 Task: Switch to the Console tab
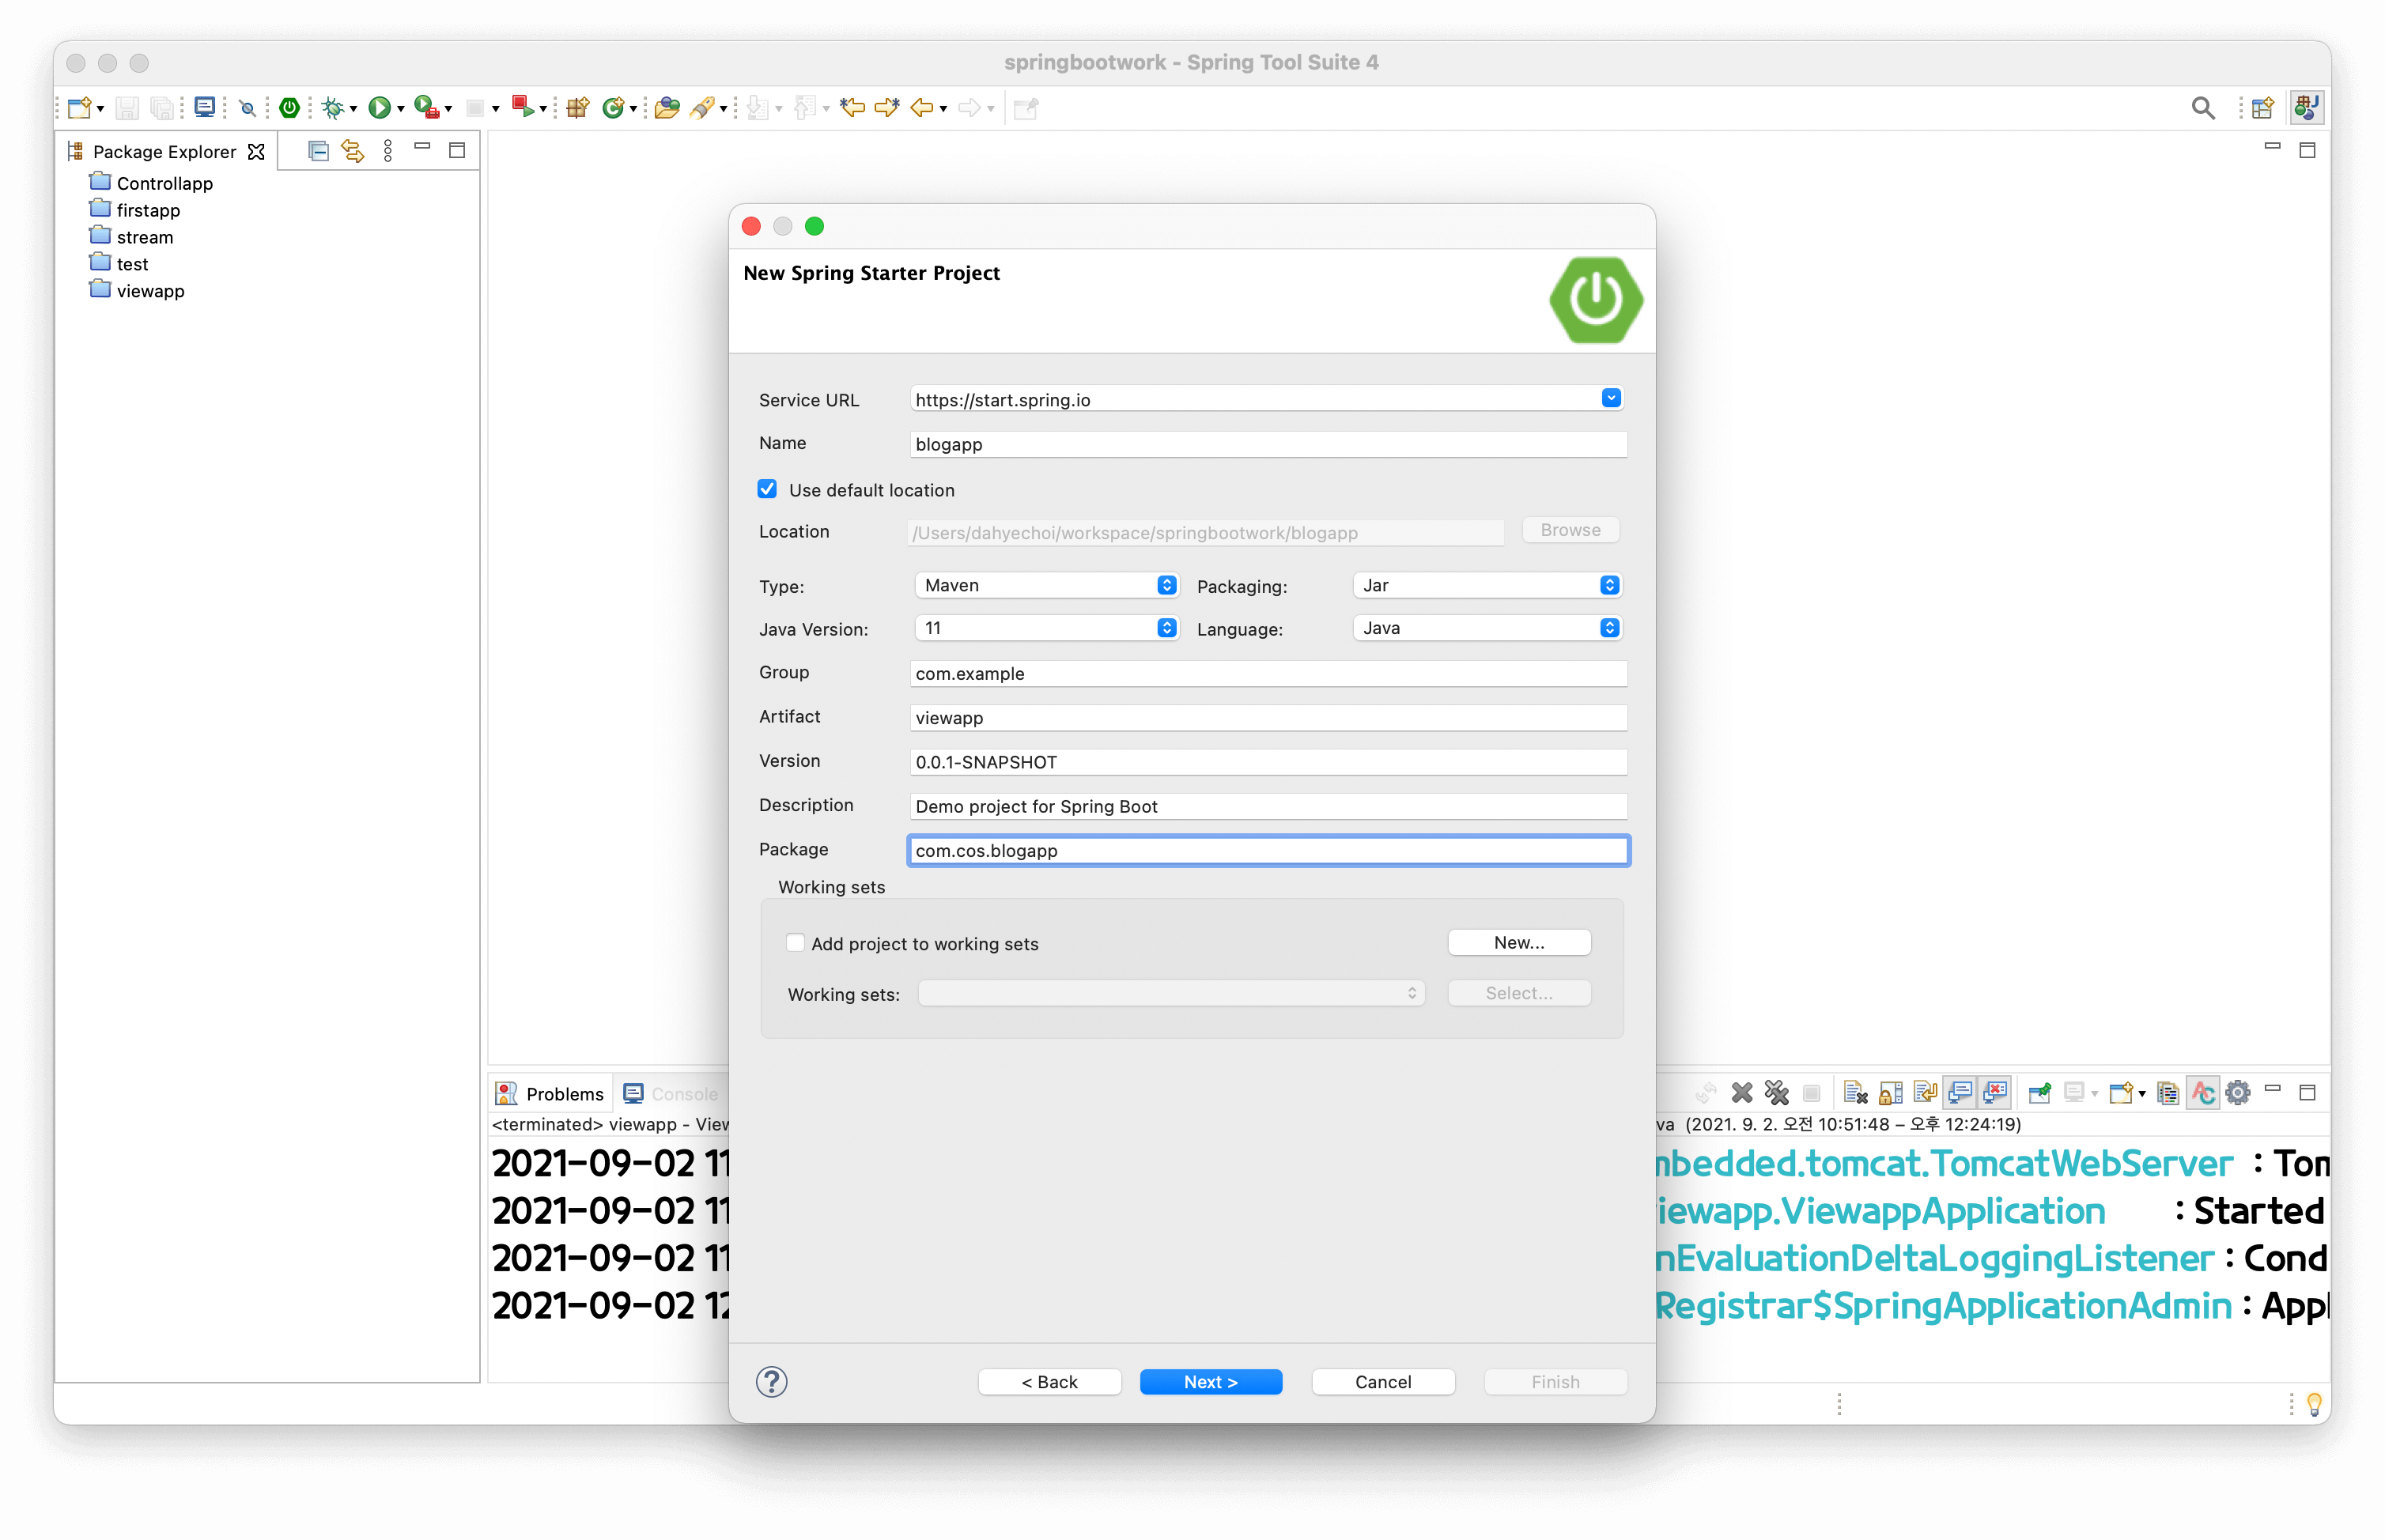pos(670,1094)
